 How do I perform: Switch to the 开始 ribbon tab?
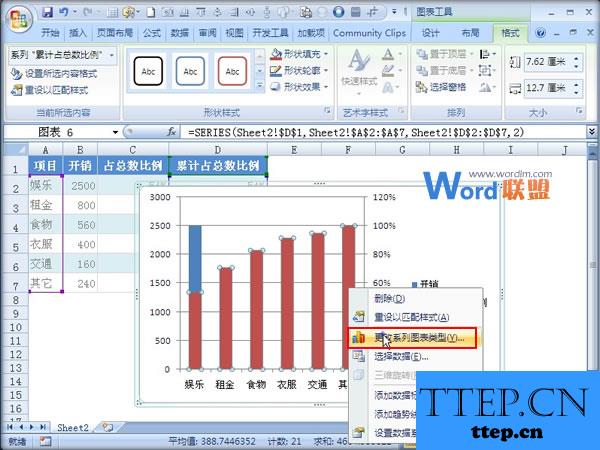(x=50, y=33)
